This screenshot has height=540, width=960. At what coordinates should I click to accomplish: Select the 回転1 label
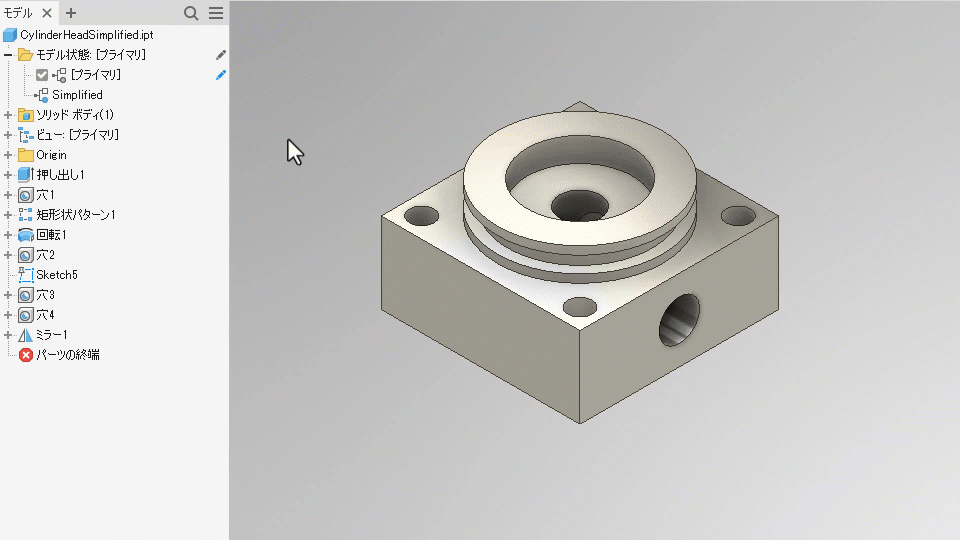[51, 235]
